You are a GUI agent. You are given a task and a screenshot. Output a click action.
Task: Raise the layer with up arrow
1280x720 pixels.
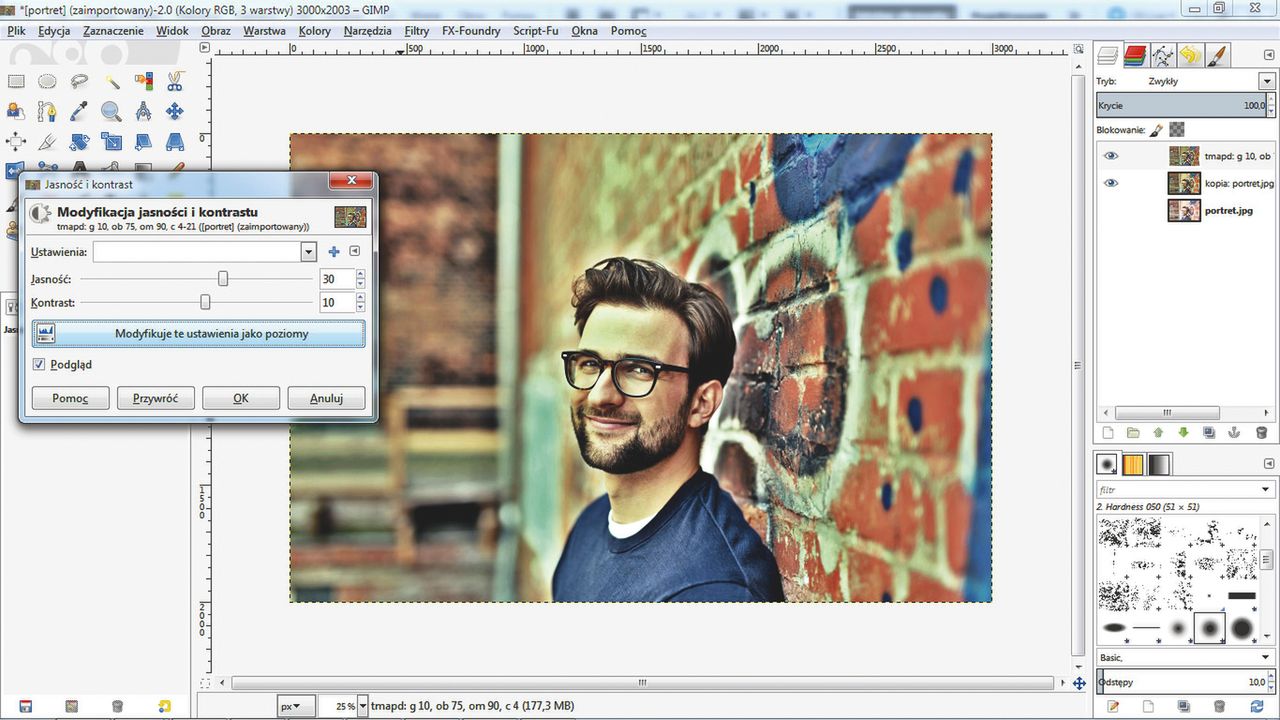point(1158,433)
